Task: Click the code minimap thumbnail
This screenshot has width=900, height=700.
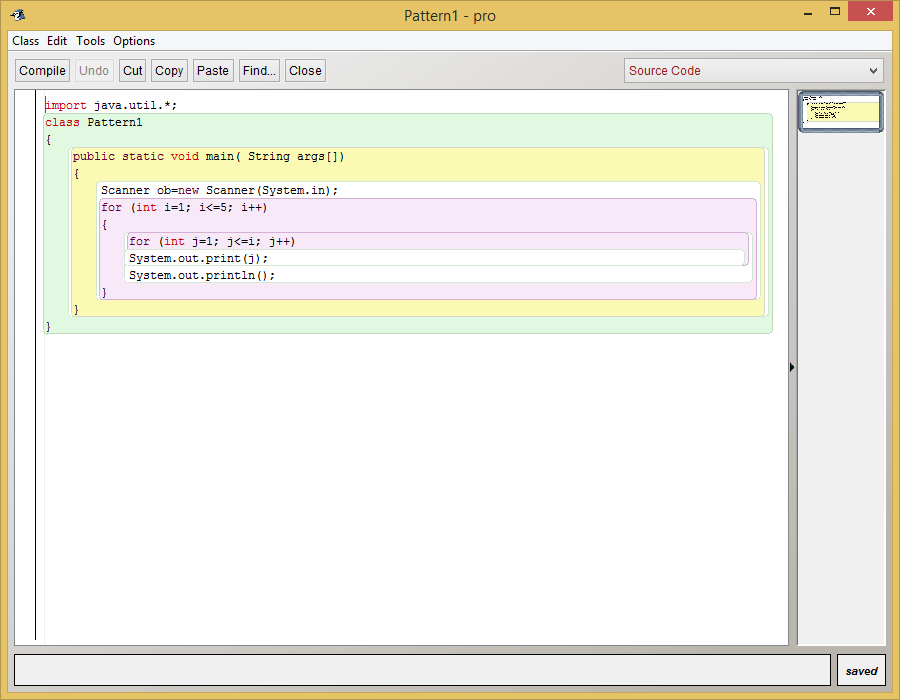Action: (840, 111)
